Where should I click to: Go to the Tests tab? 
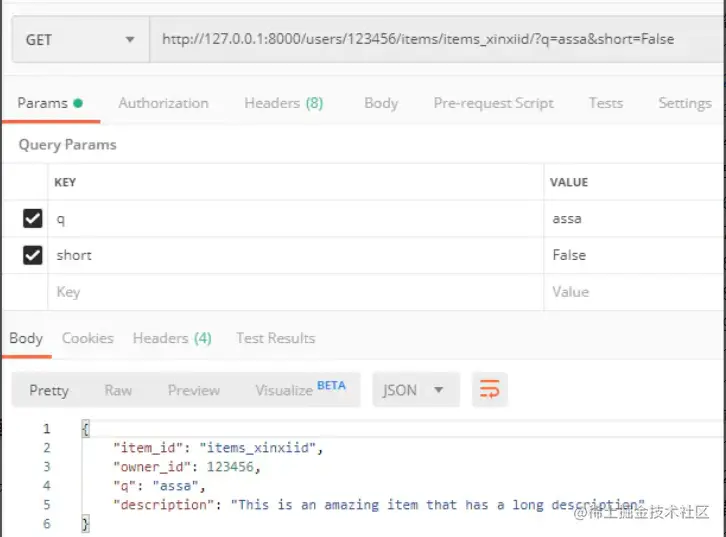coord(606,103)
